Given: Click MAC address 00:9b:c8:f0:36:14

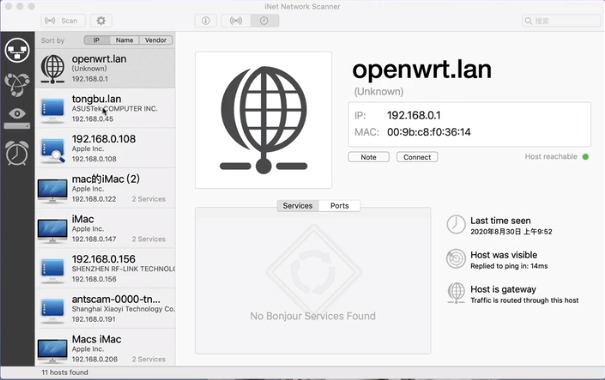Looking at the screenshot, I should 429,132.
